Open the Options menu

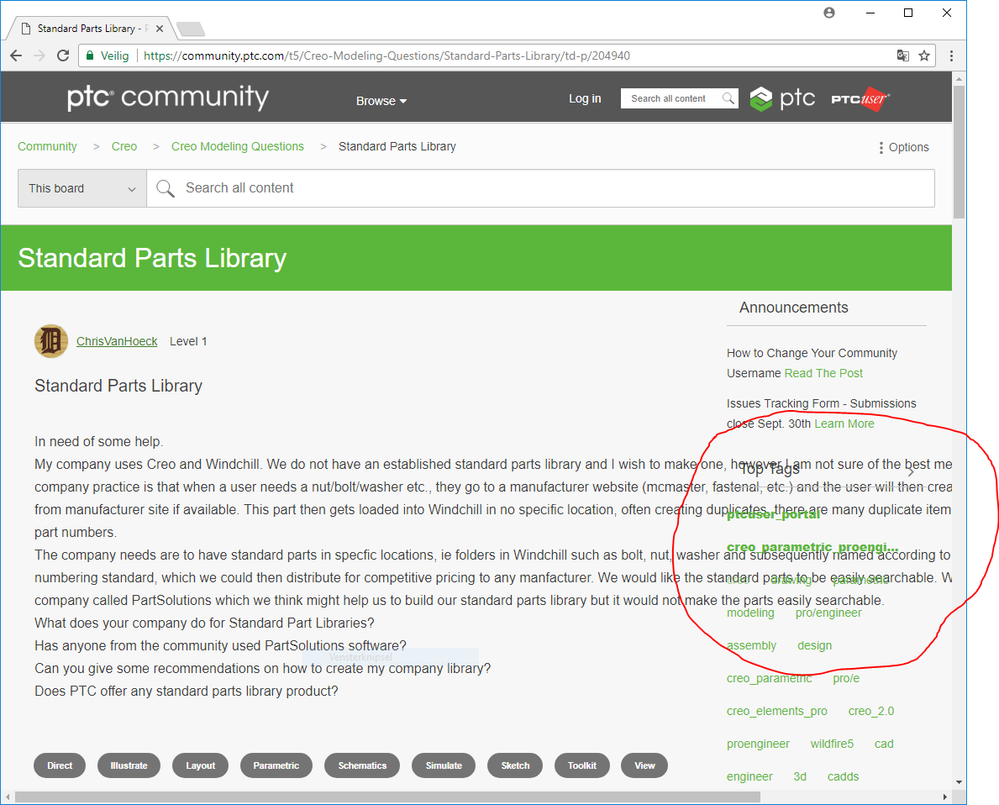coord(903,147)
